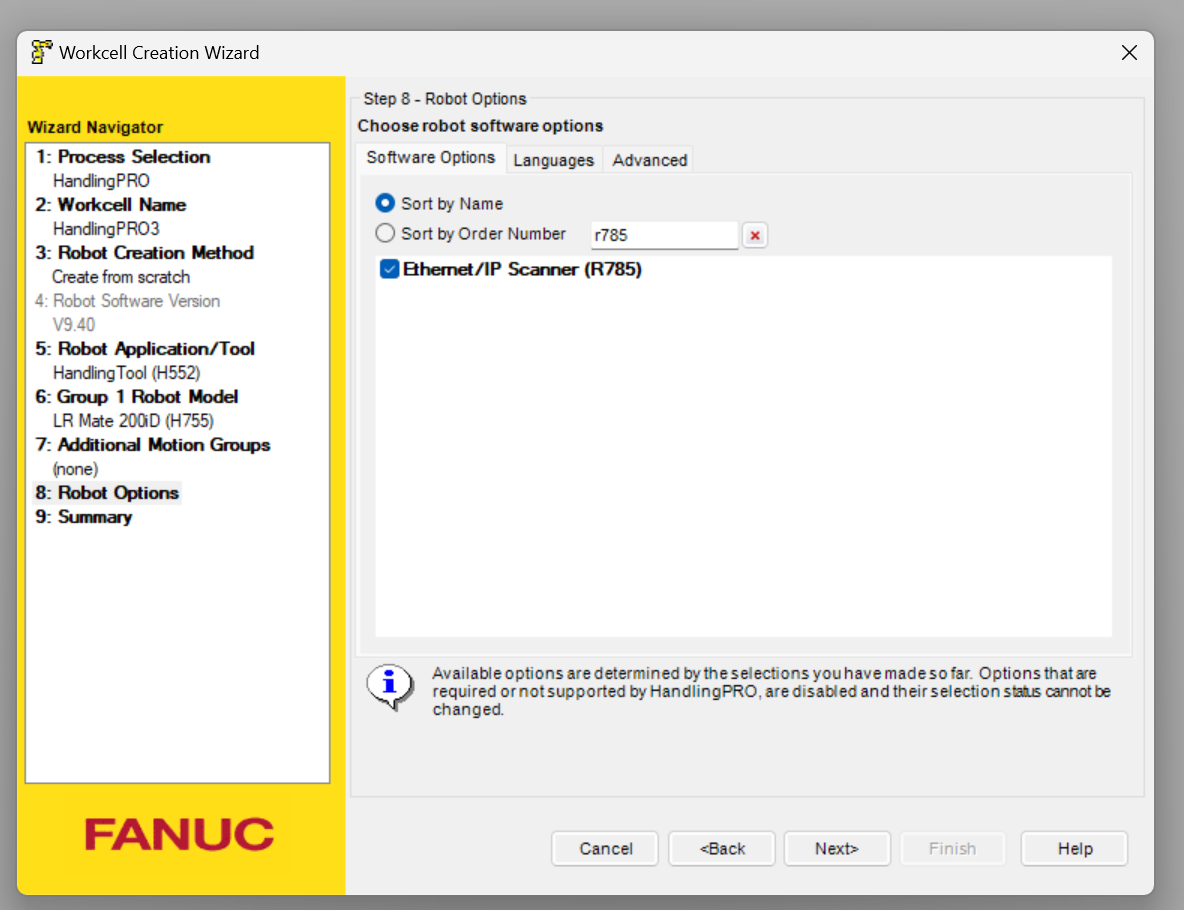Go to step 7: Additional Motion Groups
The image size is (1184, 910).
tap(153, 445)
